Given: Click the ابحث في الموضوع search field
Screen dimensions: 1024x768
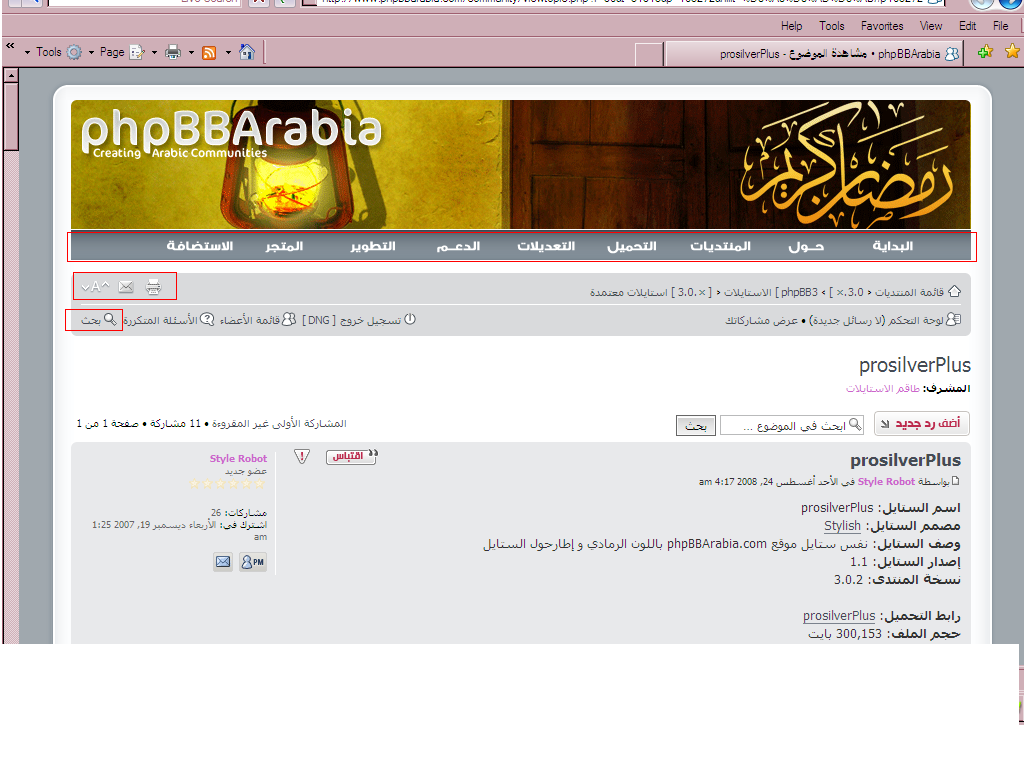Looking at the screenshot, I should pos(792,426).
